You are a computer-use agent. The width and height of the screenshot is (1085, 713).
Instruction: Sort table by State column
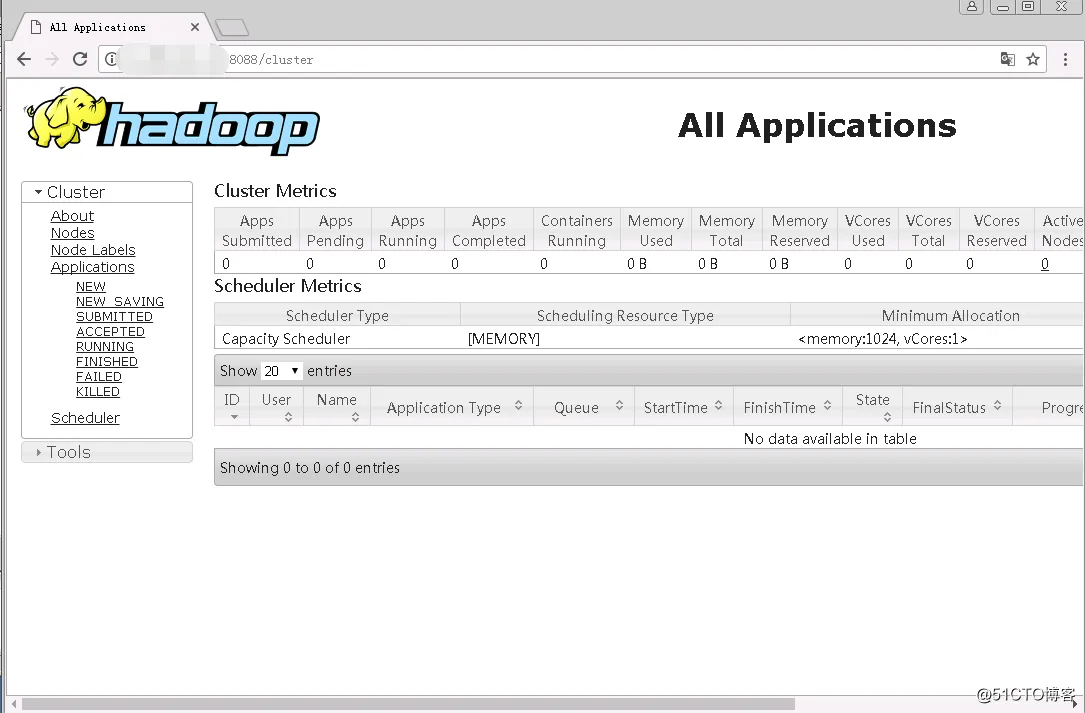click(873, 406)
